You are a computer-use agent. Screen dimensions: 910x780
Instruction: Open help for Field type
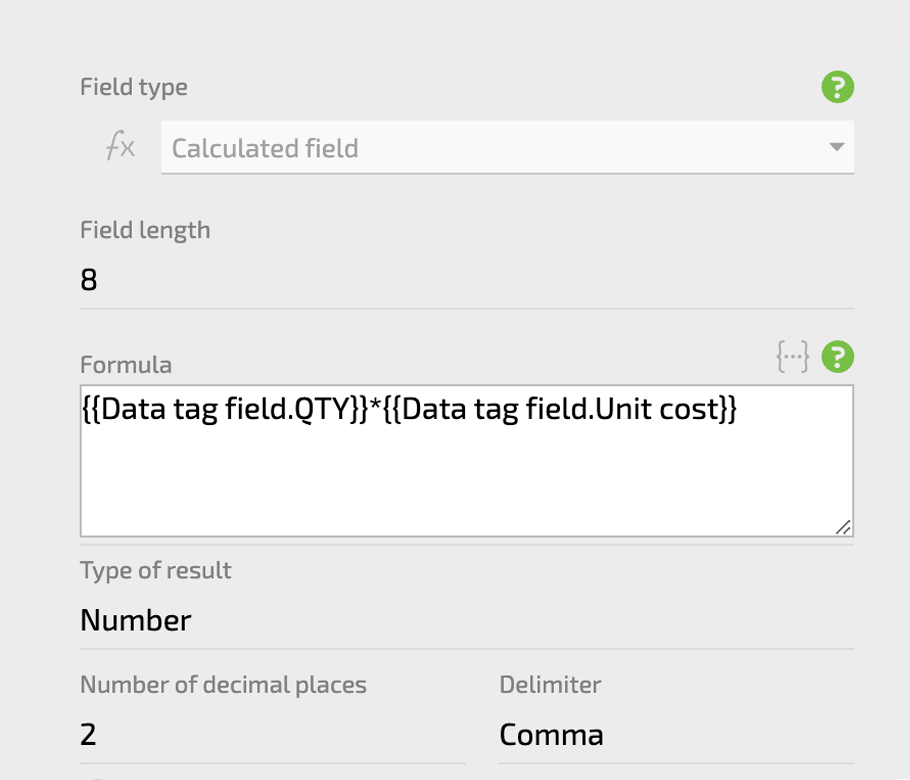(837, 87)
